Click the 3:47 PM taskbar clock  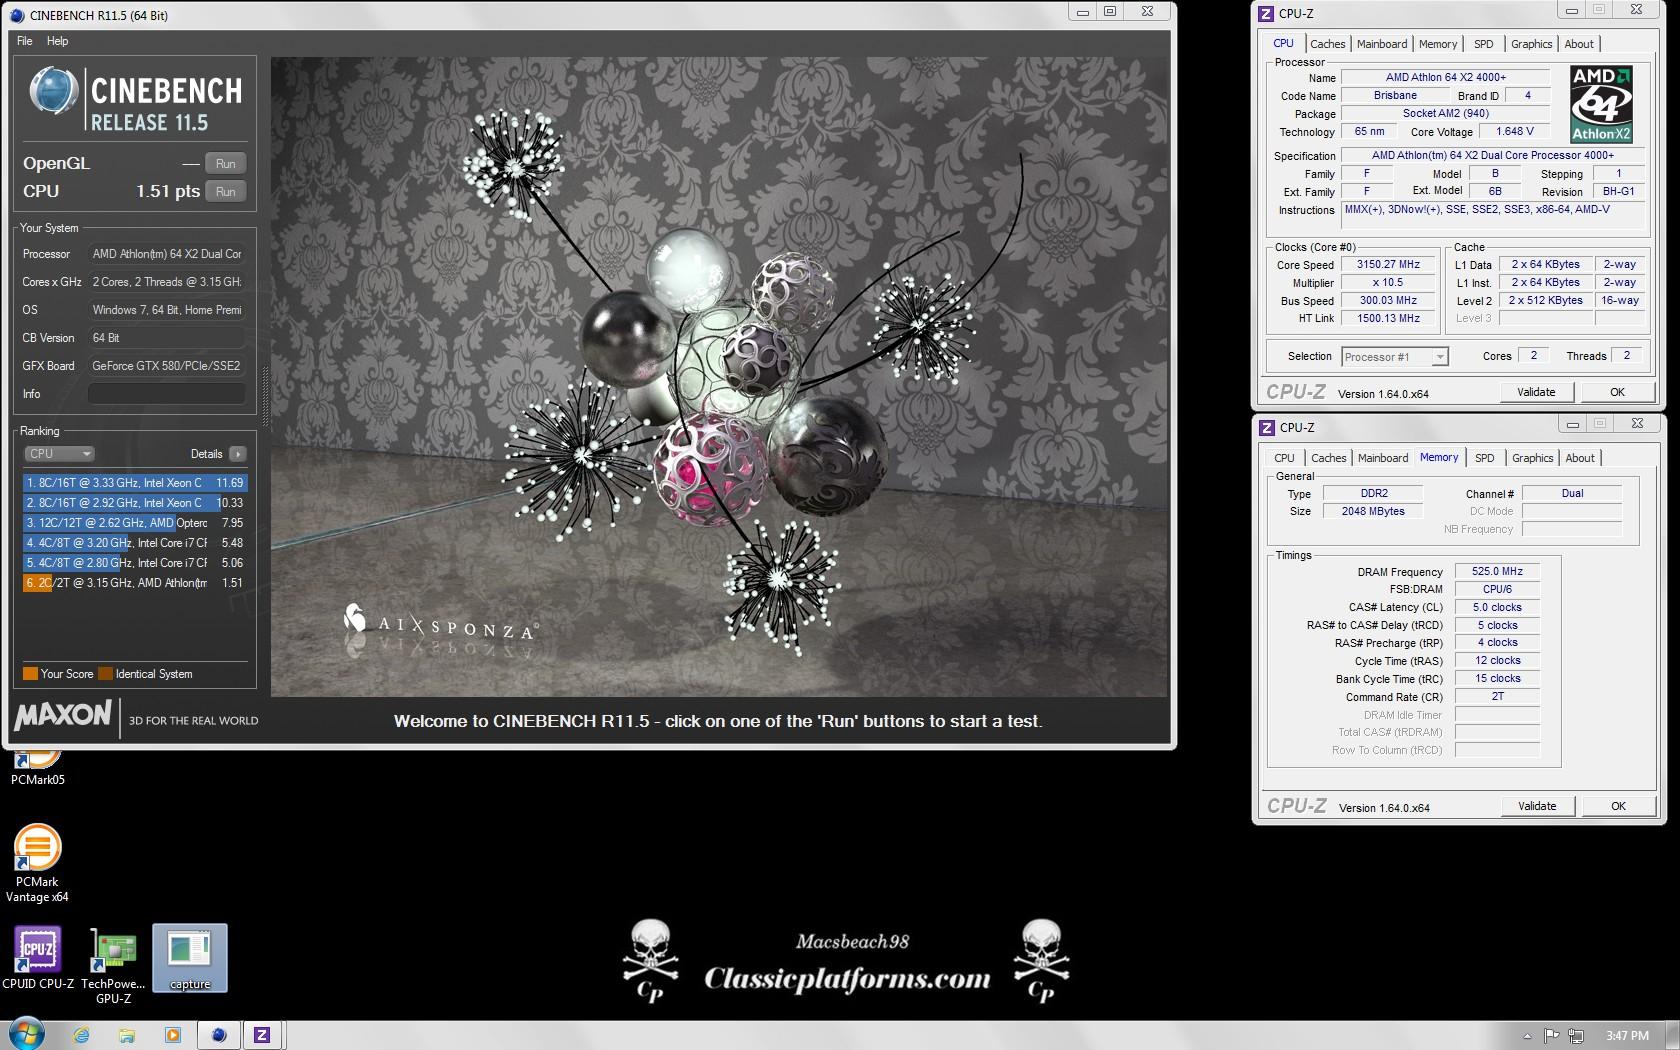click(1627, 1036)
